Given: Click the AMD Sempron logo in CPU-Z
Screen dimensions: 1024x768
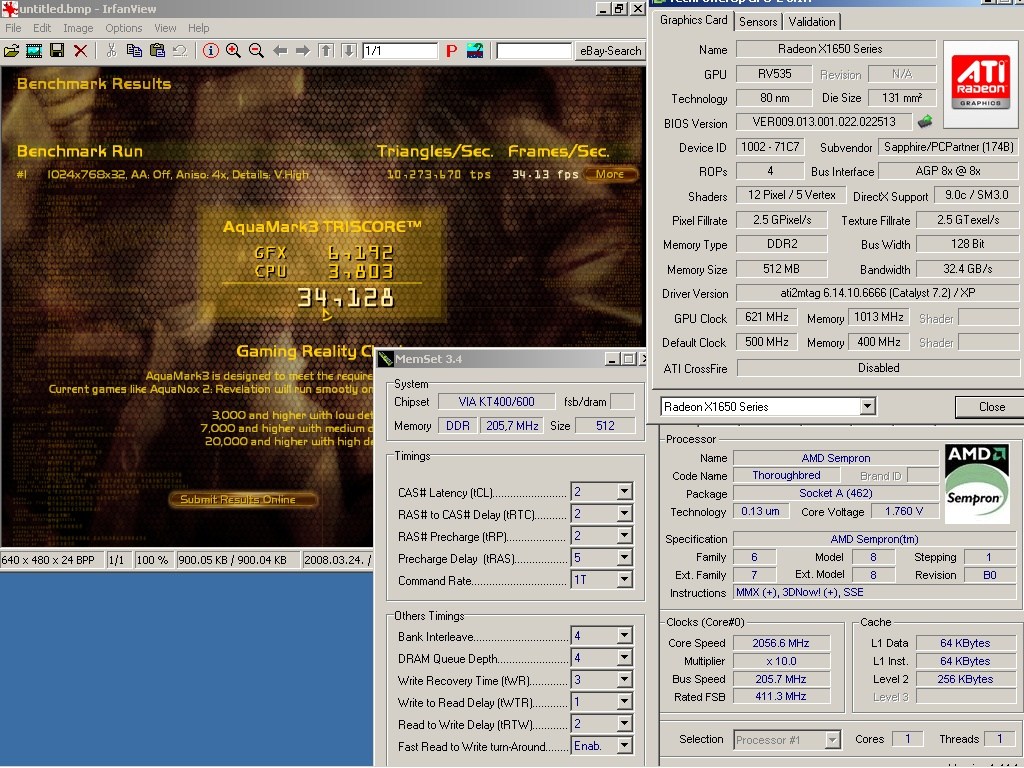Looking at the screenshot, I should [x=977, y=483].
